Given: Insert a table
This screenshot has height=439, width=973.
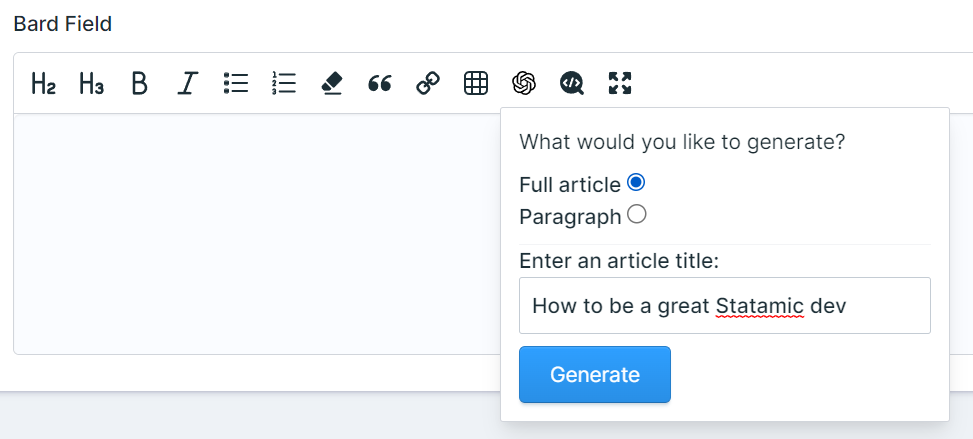Looking at the screenshot, I should click(476, 83).
